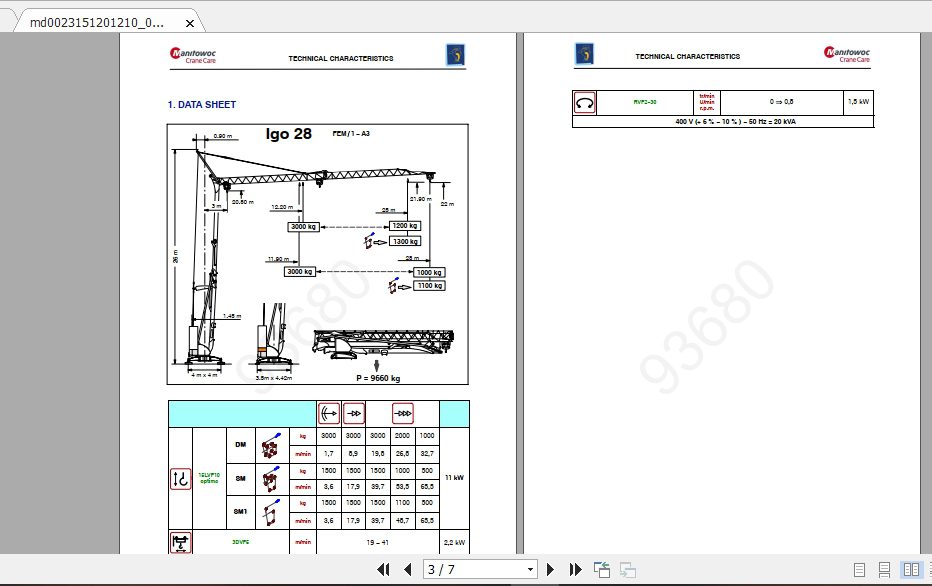Jump to the first page
Viewport: 932px width, 586px height.
[385, 569]
